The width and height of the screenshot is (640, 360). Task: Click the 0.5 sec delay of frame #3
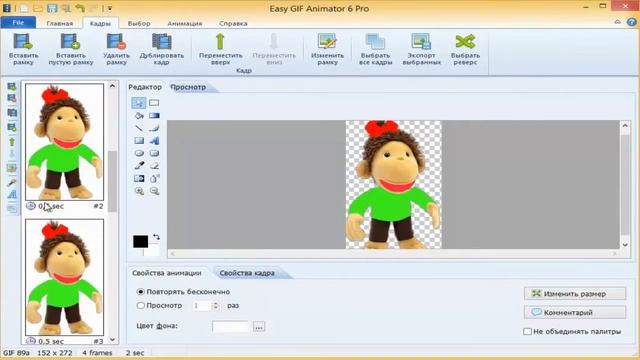pyautogui.click(x=51, y=341)
